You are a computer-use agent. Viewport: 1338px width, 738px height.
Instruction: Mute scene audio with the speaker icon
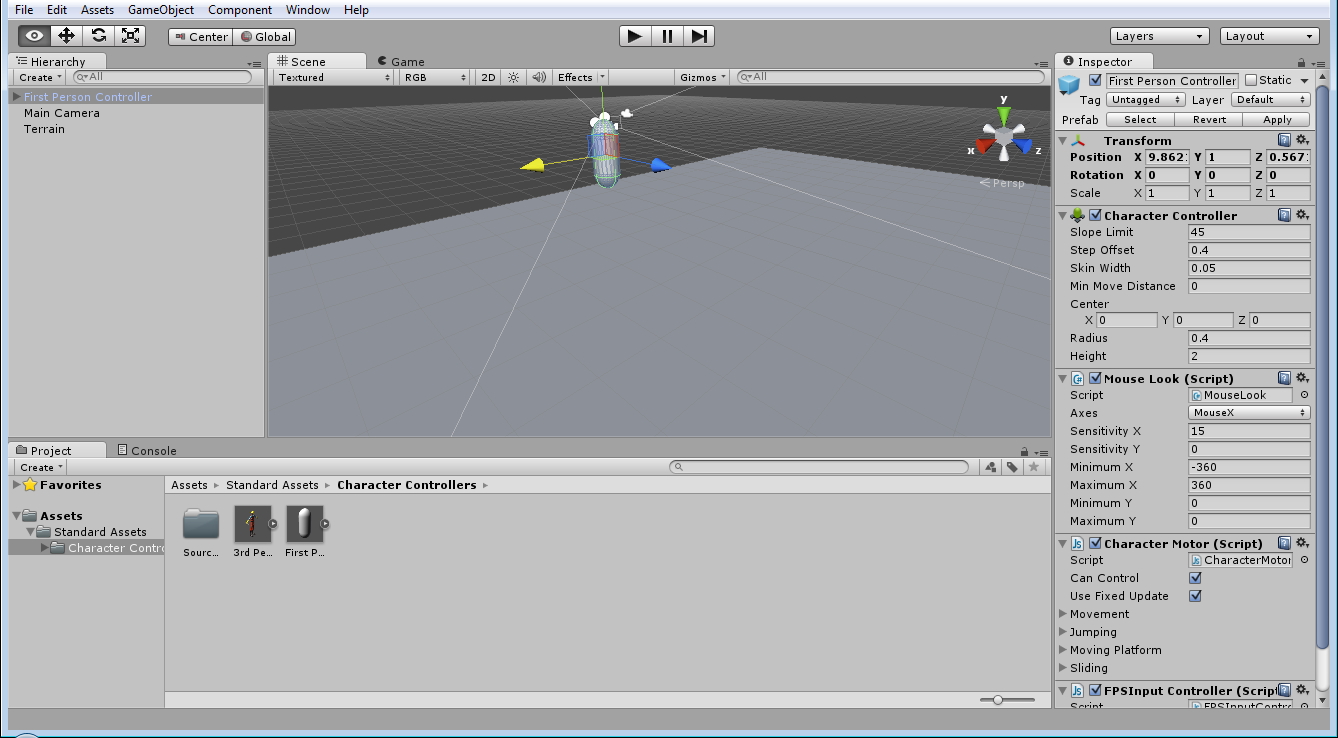538,76
